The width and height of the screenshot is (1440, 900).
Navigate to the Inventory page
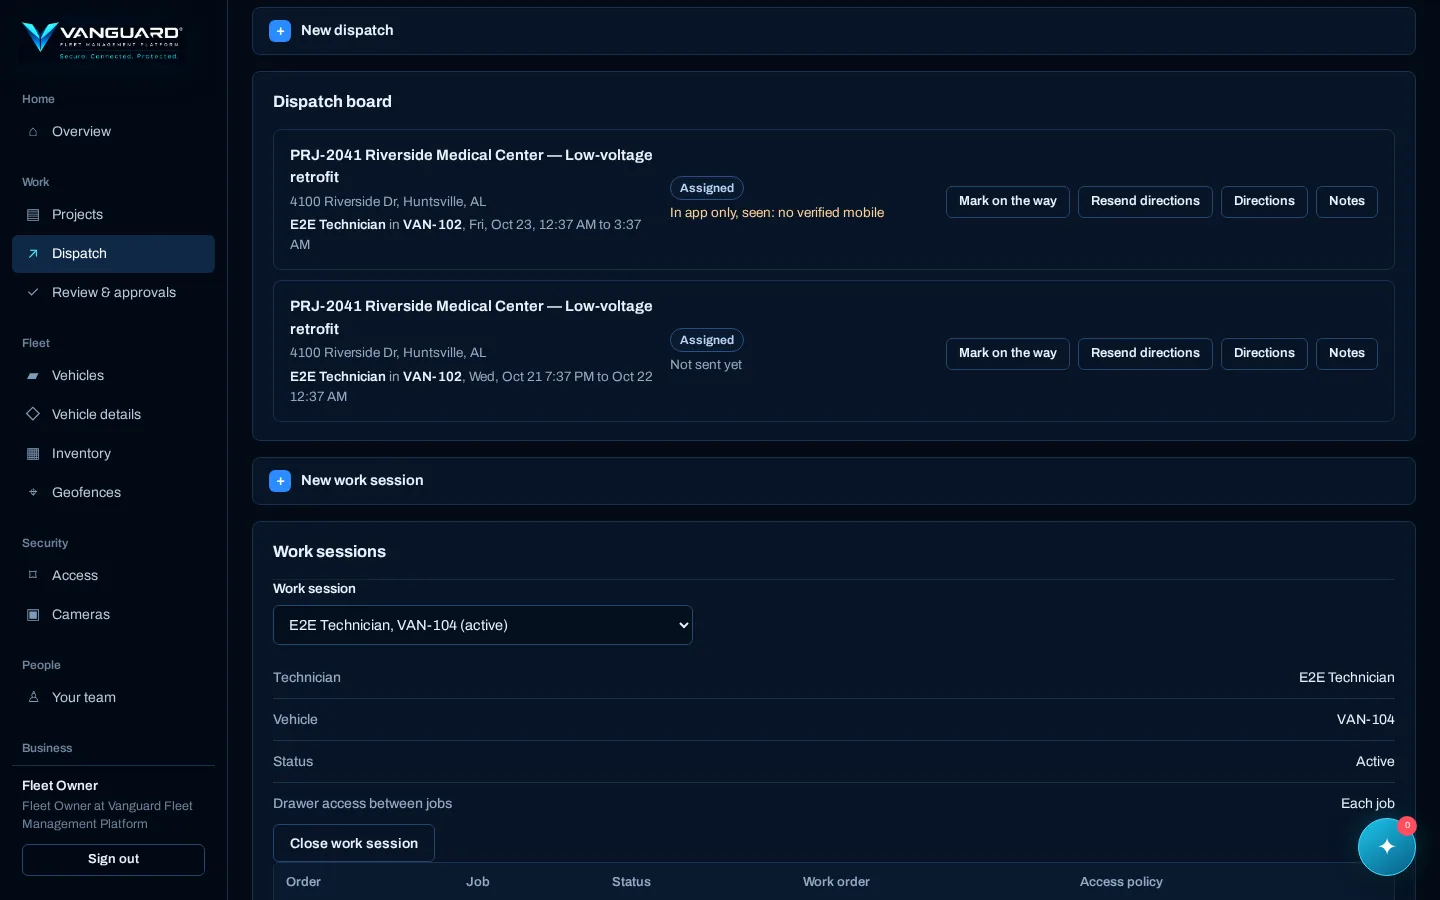coord(113,454)
